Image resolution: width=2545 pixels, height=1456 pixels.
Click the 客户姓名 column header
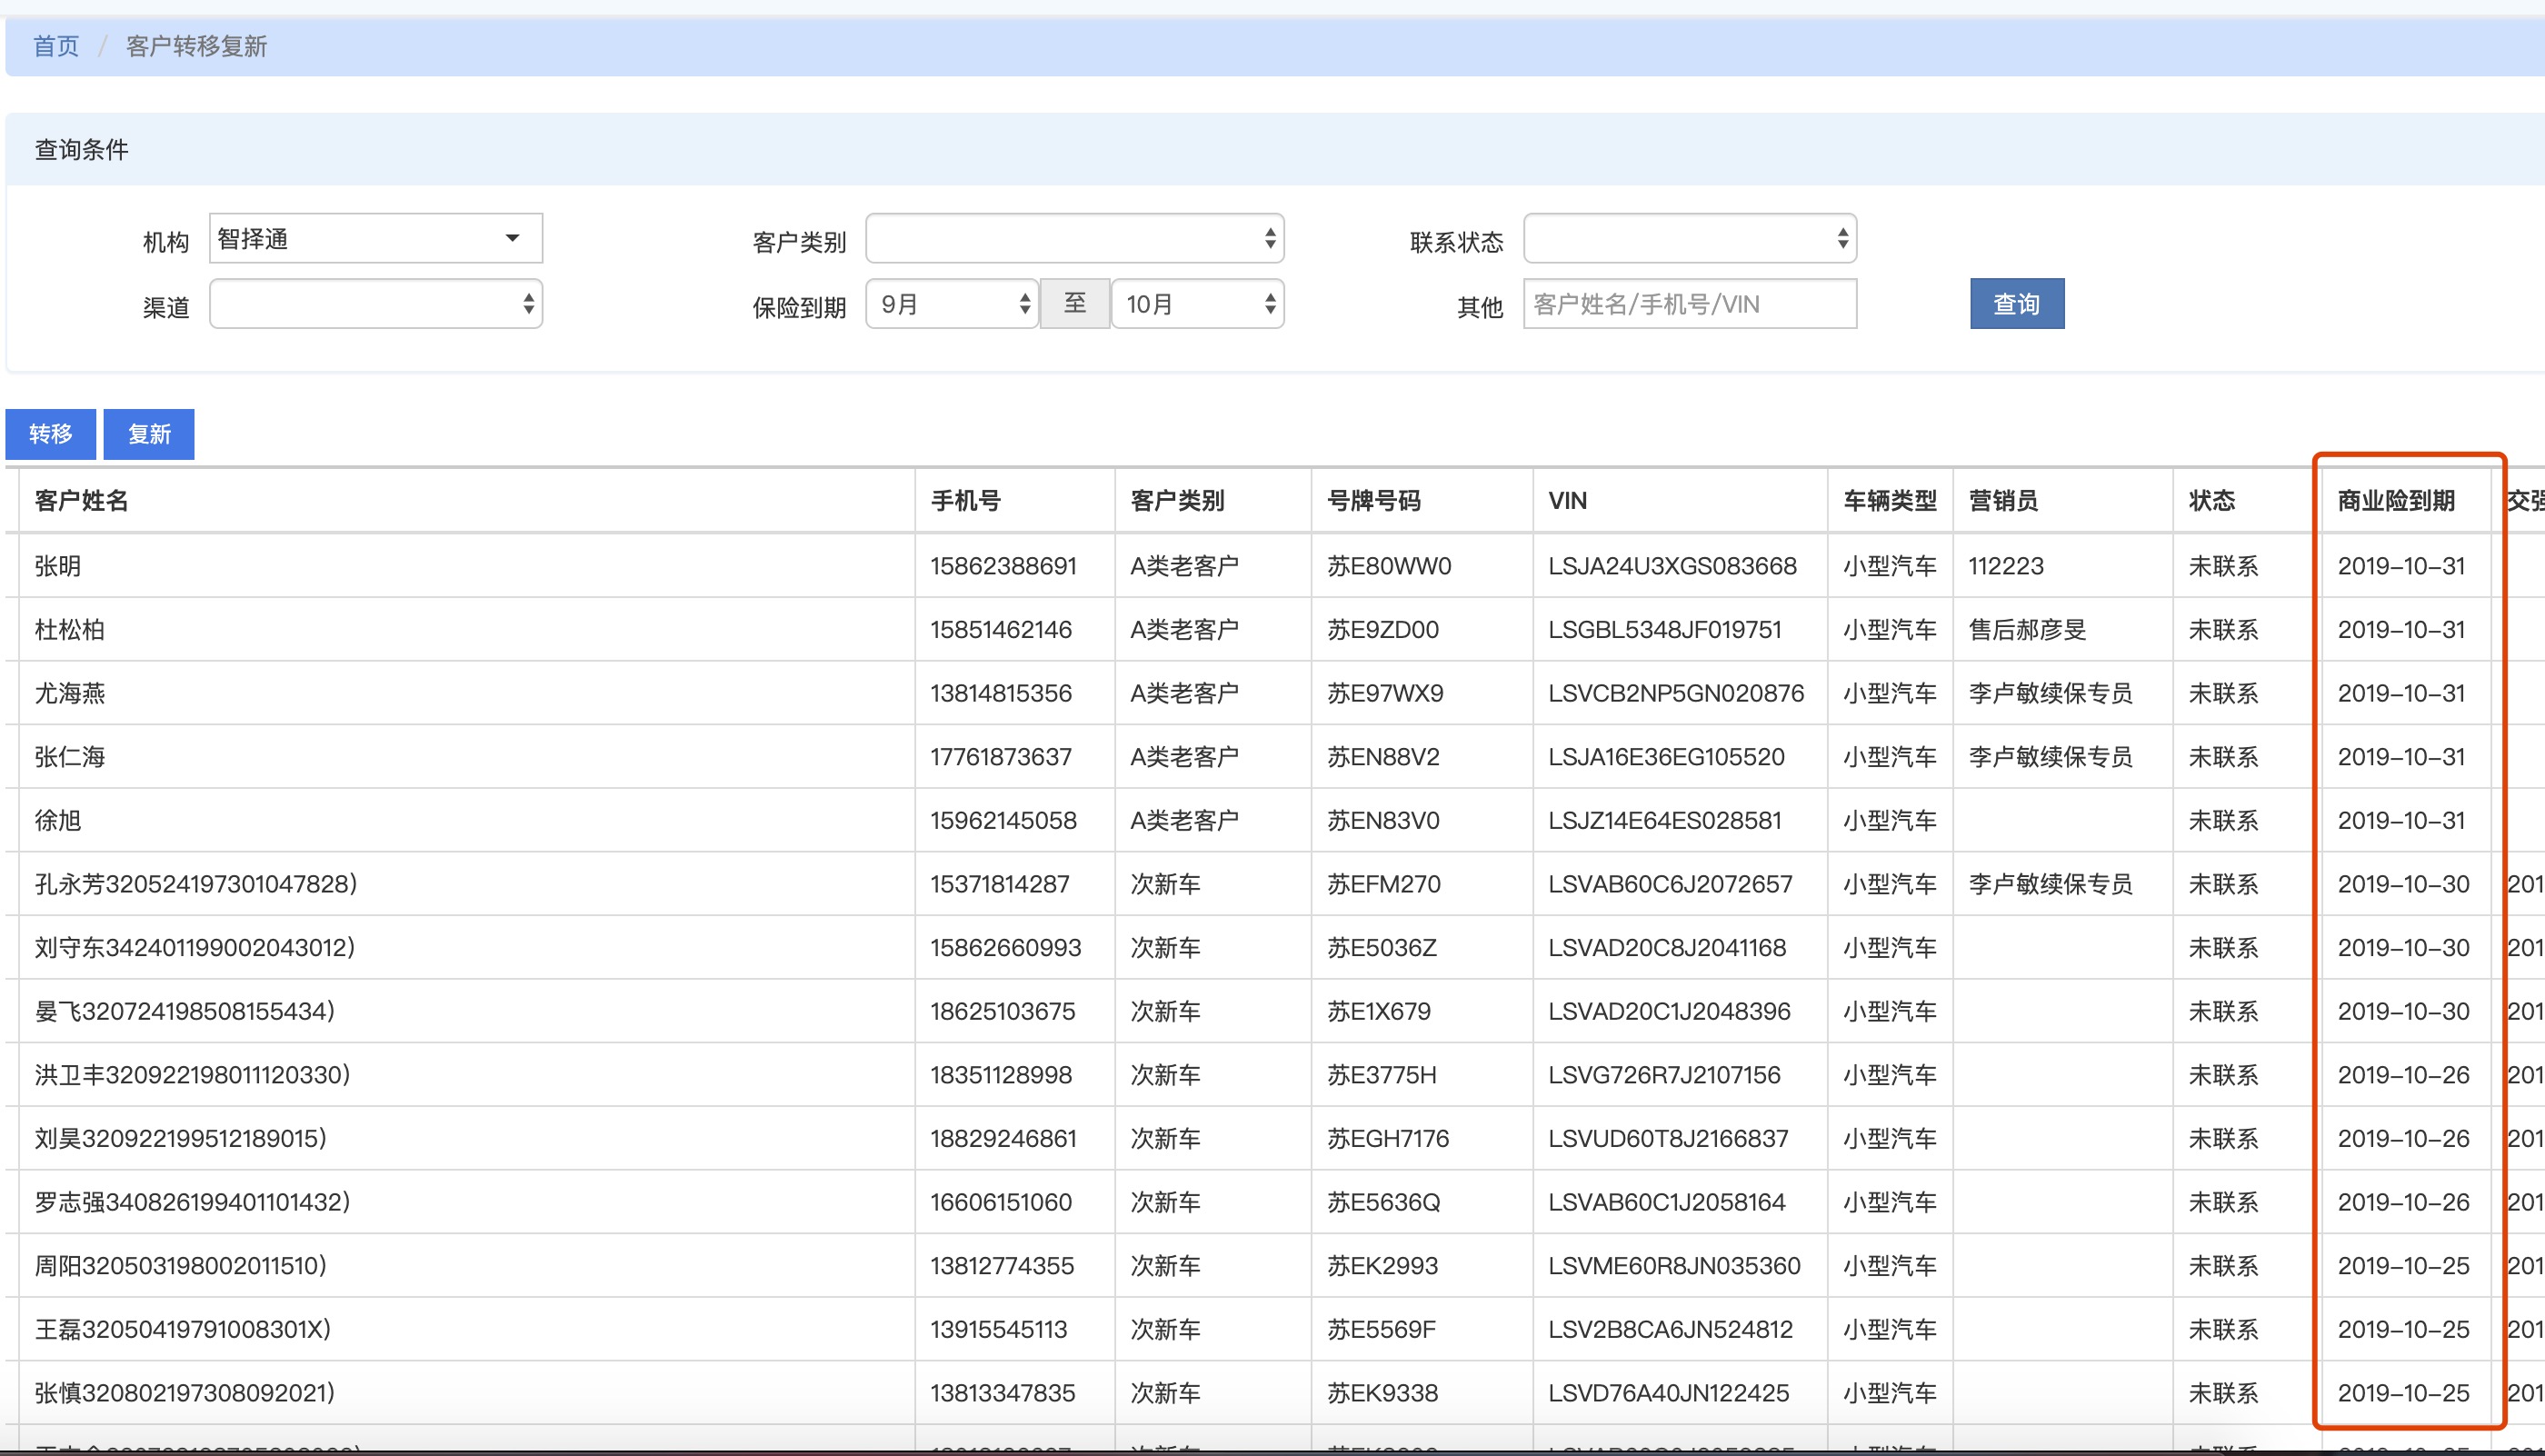coord(82,500)
